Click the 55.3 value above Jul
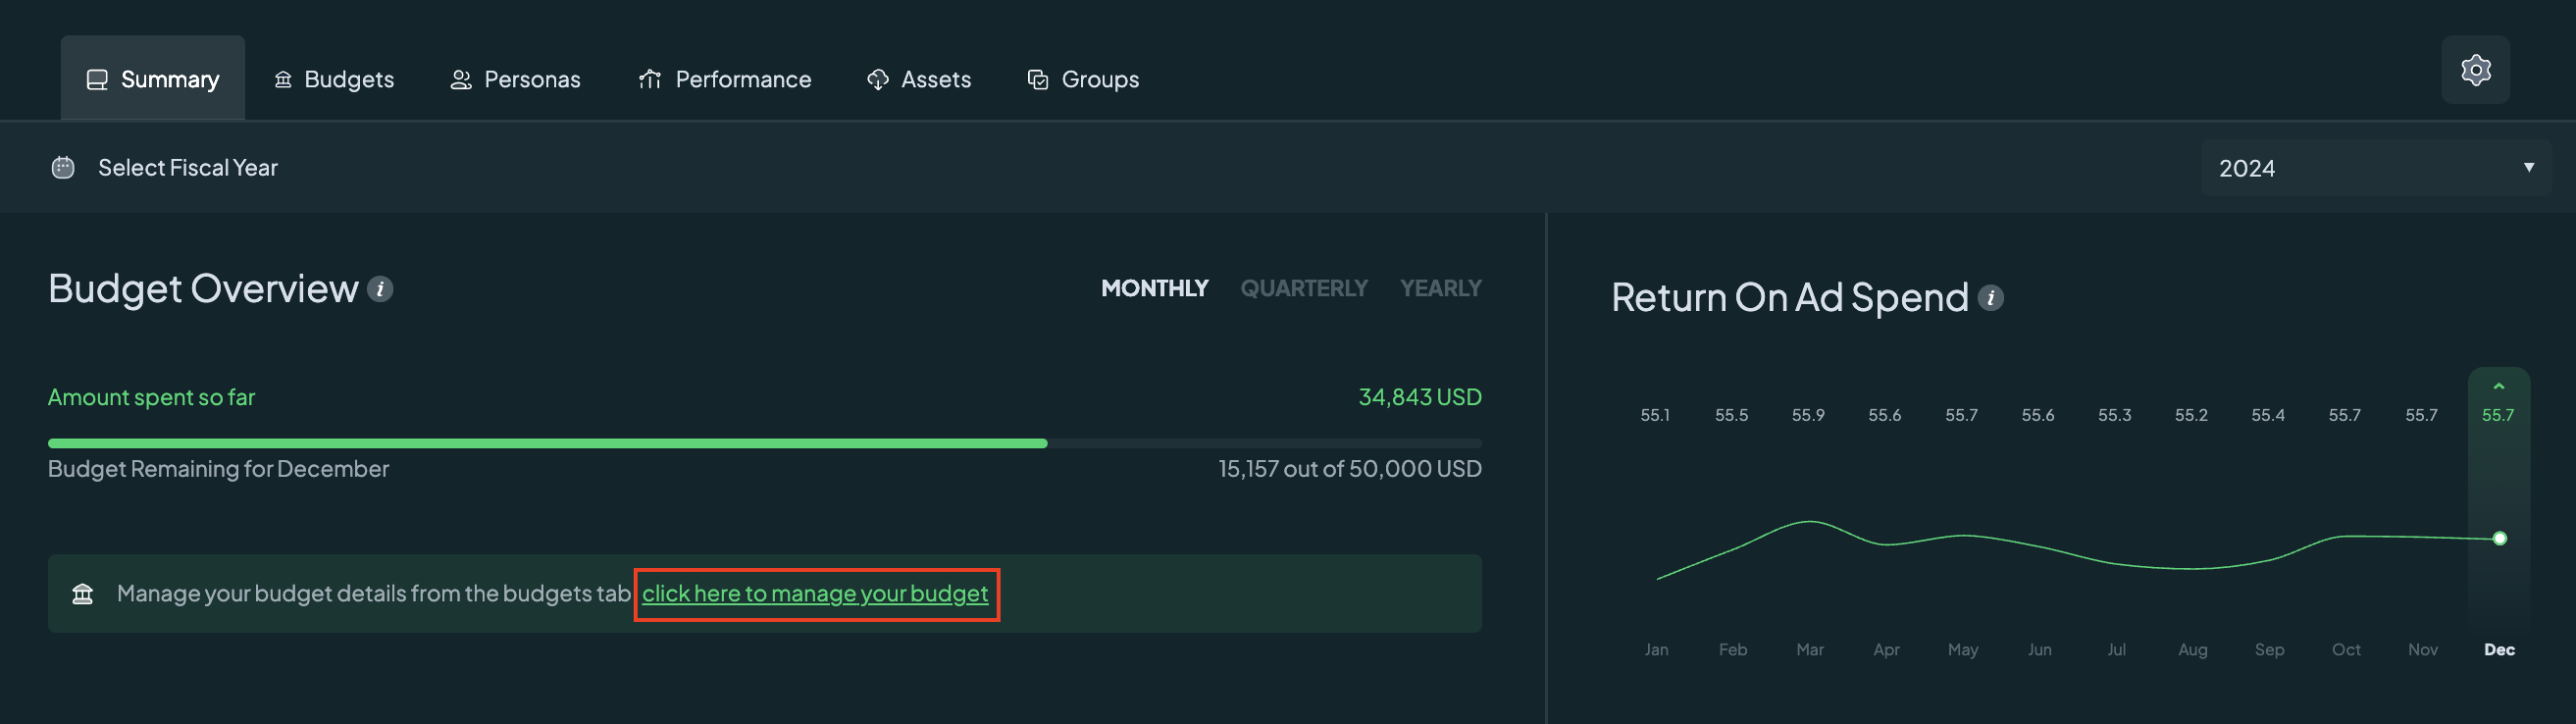The image size is (2576, 724). (2114, 415)
